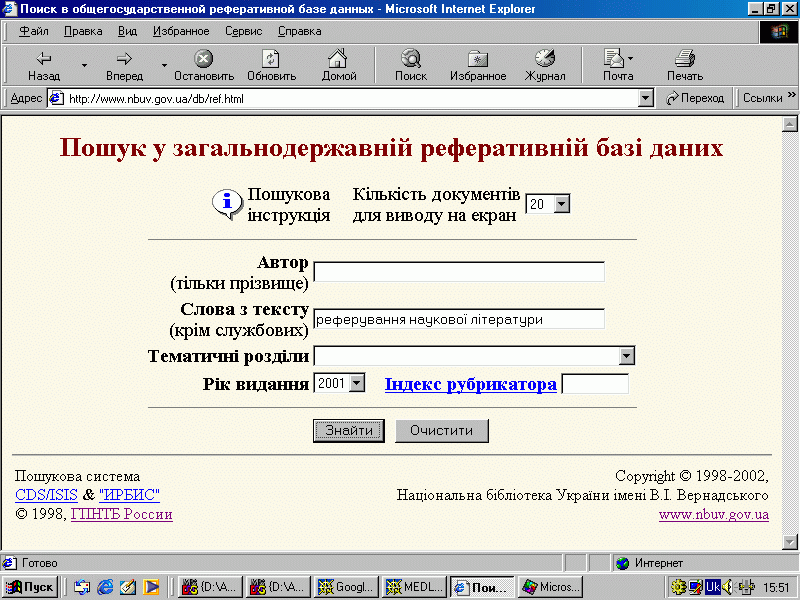Expand the Тематичні розділи dropdown
Image resolution: width=800 pixels, height=600 pixels.
pyautogui.click(x=627, y=356)
